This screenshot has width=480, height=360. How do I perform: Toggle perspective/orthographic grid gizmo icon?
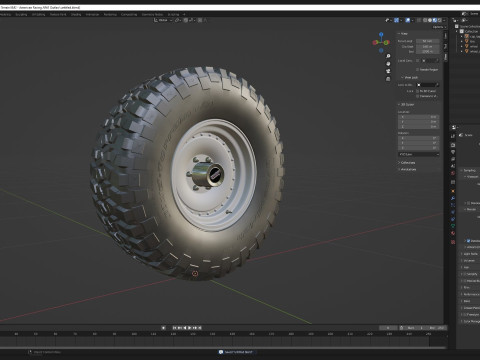point(388,79)
